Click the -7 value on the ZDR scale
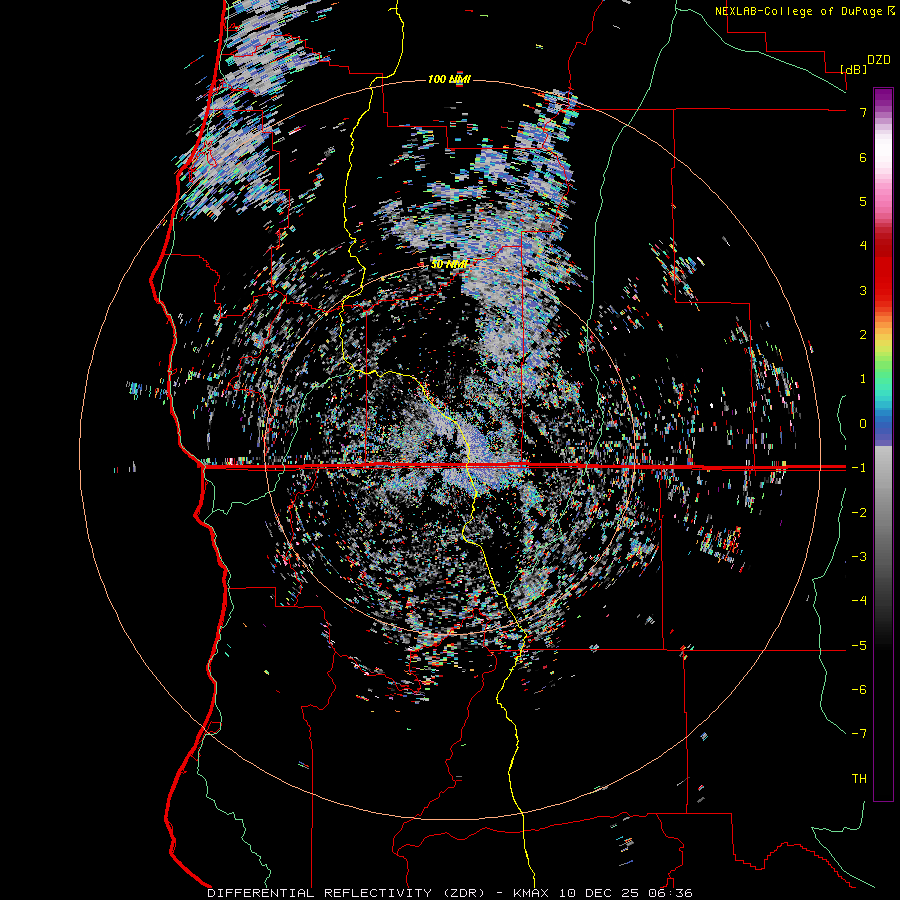The width and height of the screenshot is (900, 900). (x=859, y=734)
